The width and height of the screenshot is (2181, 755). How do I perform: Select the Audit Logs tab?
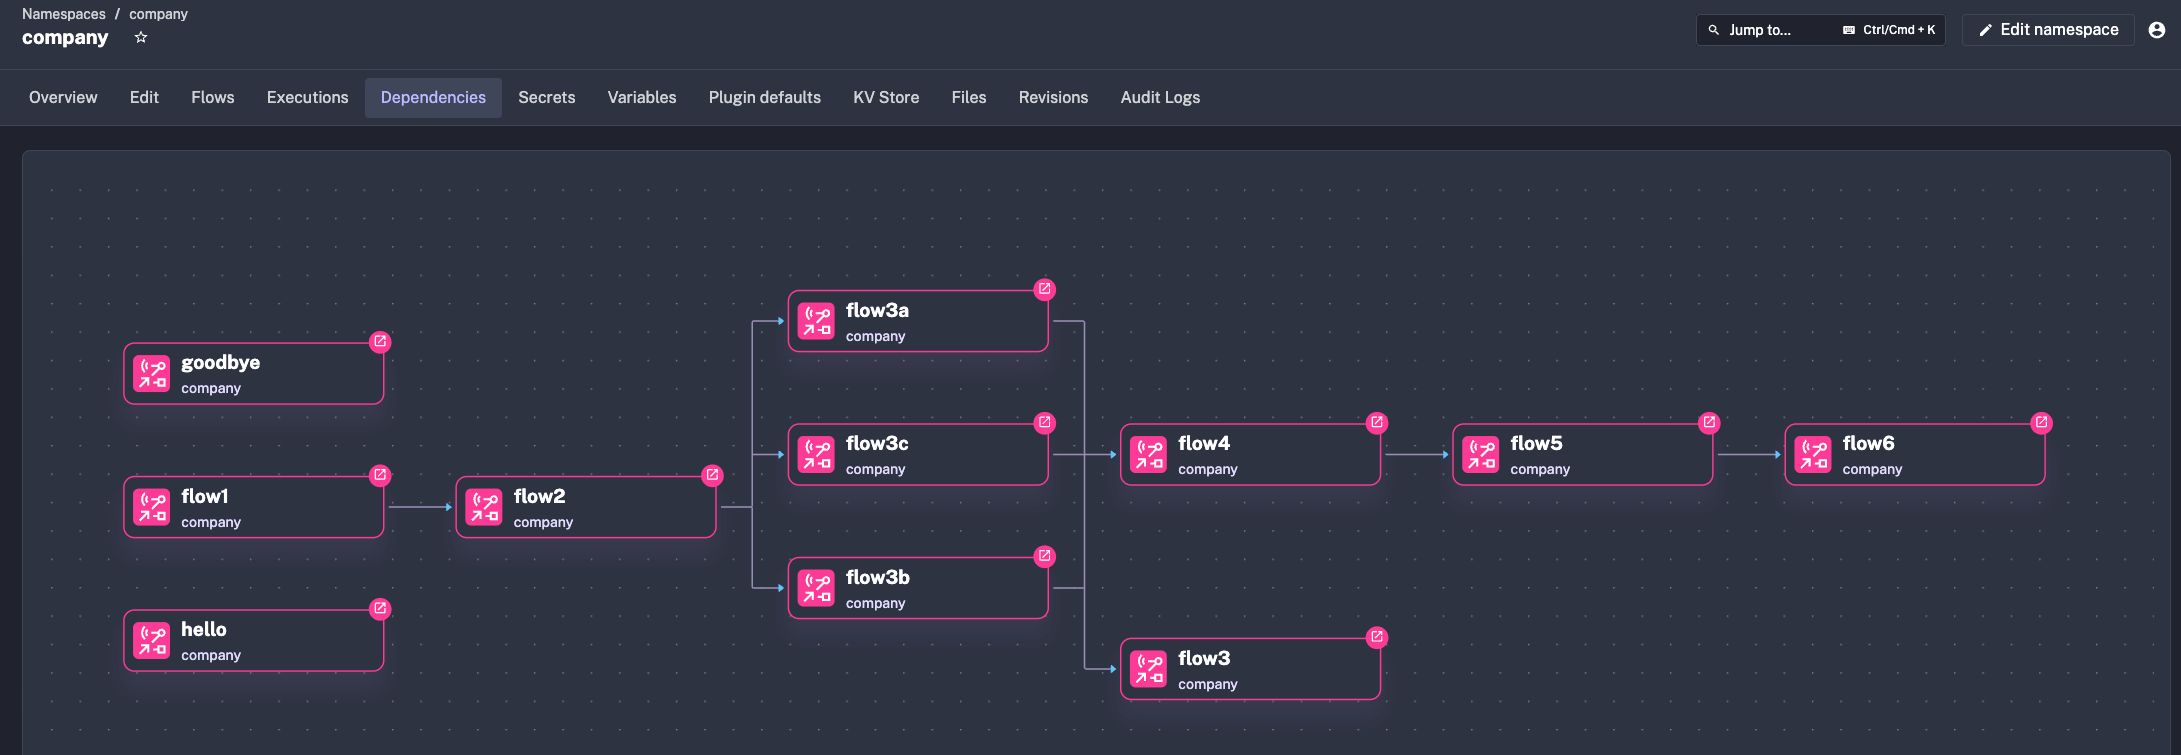pos(1159,98)
